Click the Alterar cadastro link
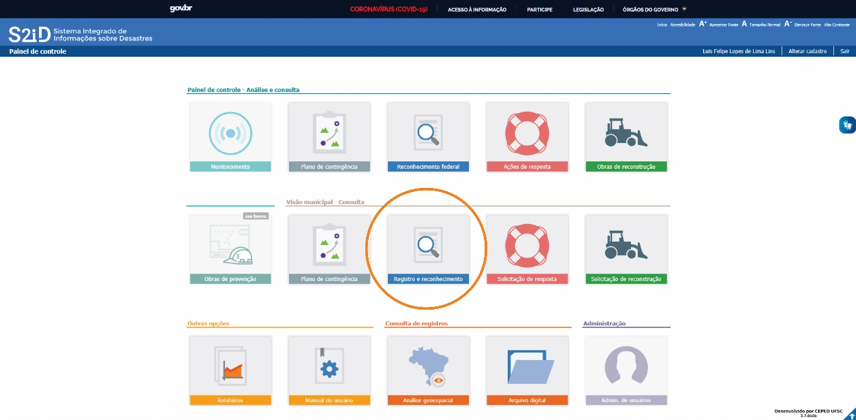Screen dimensions: 856x420 coord(807,51)
